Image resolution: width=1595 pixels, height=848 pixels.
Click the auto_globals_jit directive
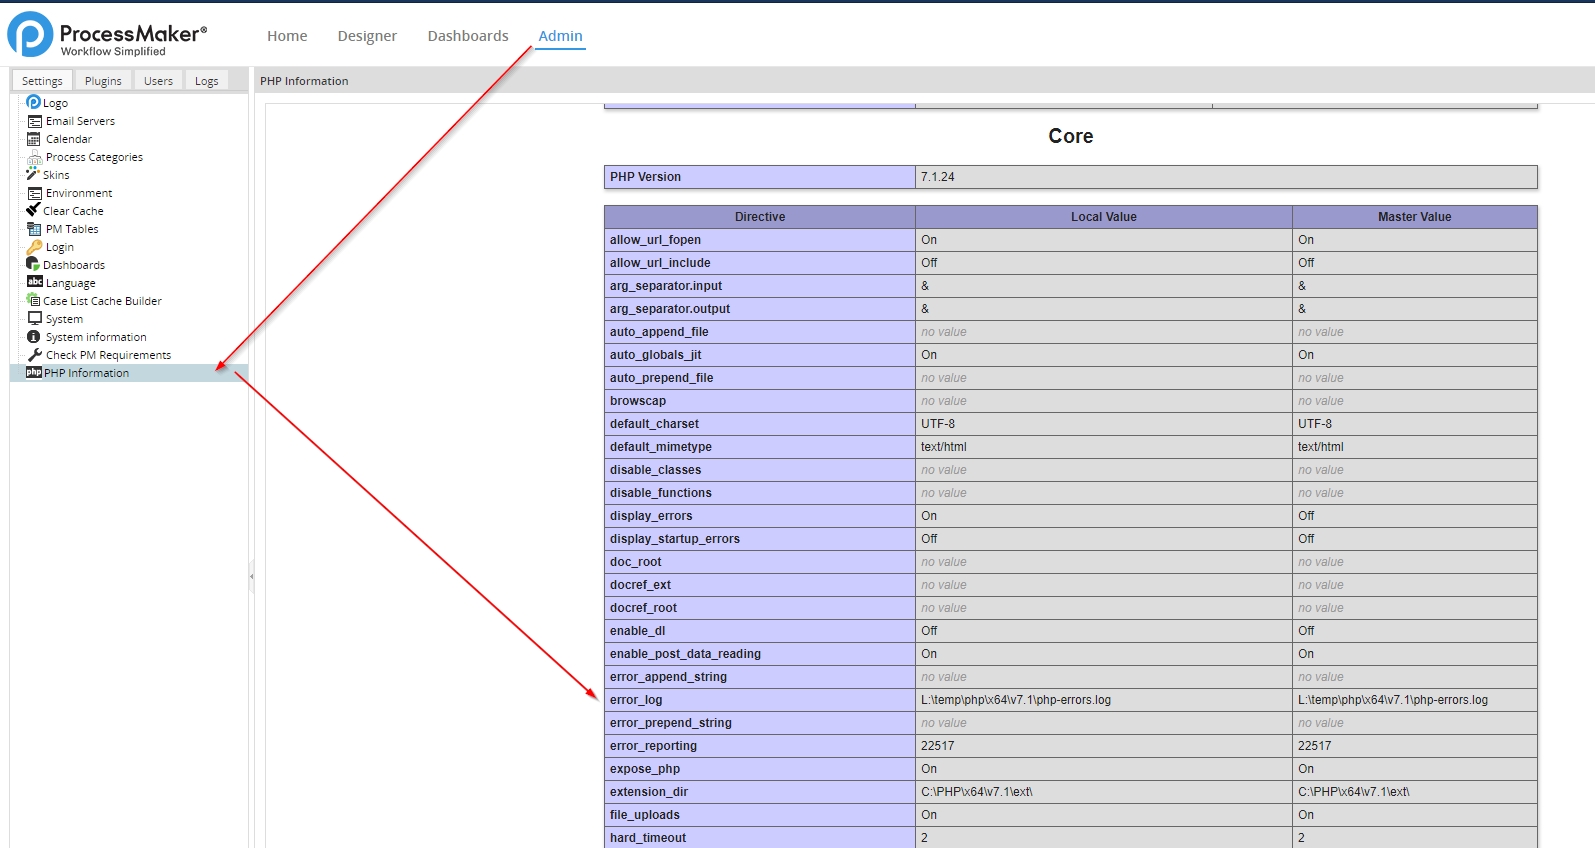point(656,355)
